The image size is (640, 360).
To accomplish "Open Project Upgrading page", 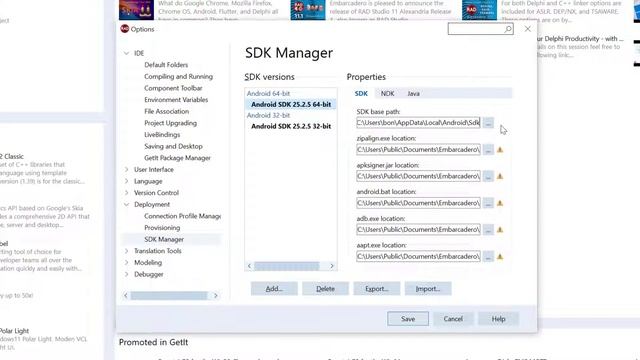I will tap(170, 123).
